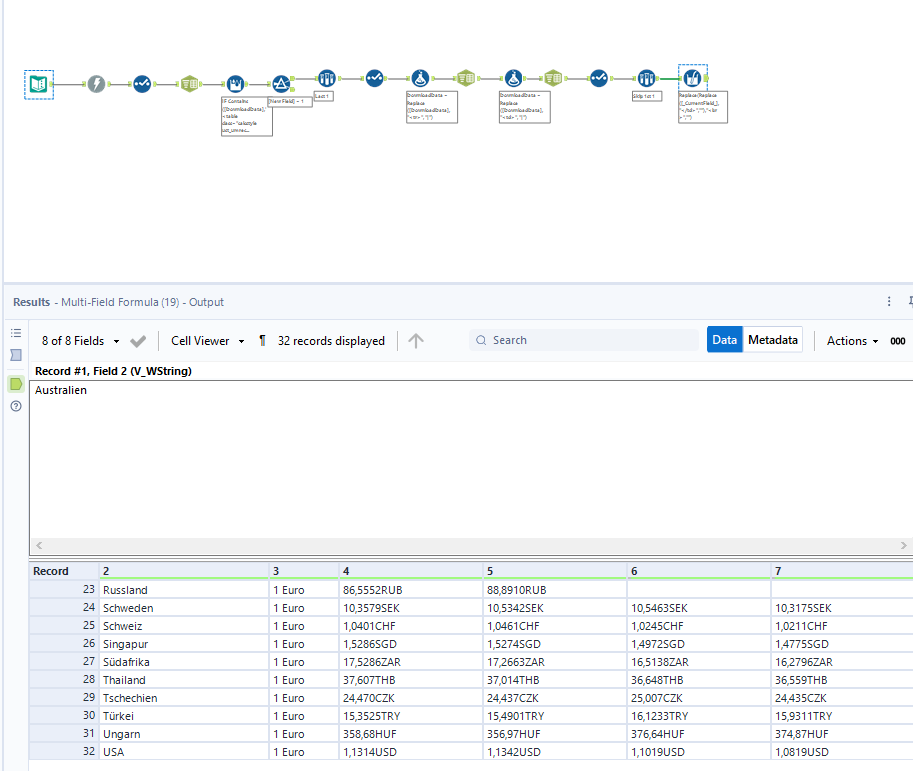
Task: Select the Formula tool replacing '<tr>' tags
Action: point(421,78)
